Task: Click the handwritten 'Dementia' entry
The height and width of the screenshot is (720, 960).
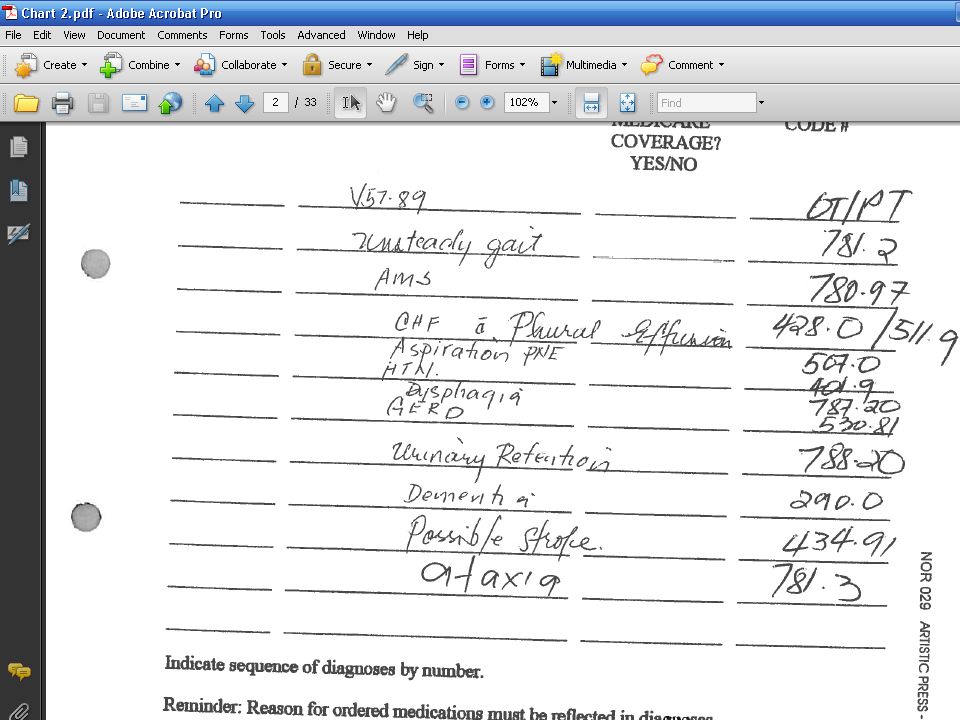Action: (x=470, y=495)
